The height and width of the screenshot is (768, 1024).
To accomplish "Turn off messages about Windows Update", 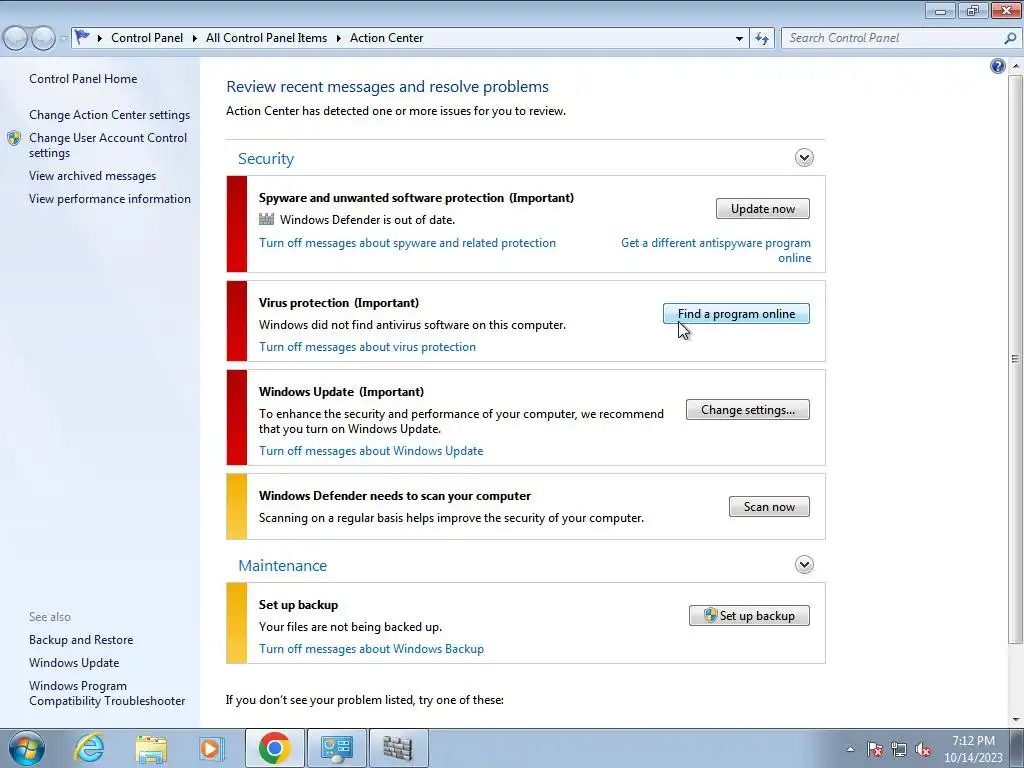I will click(371, 451).
